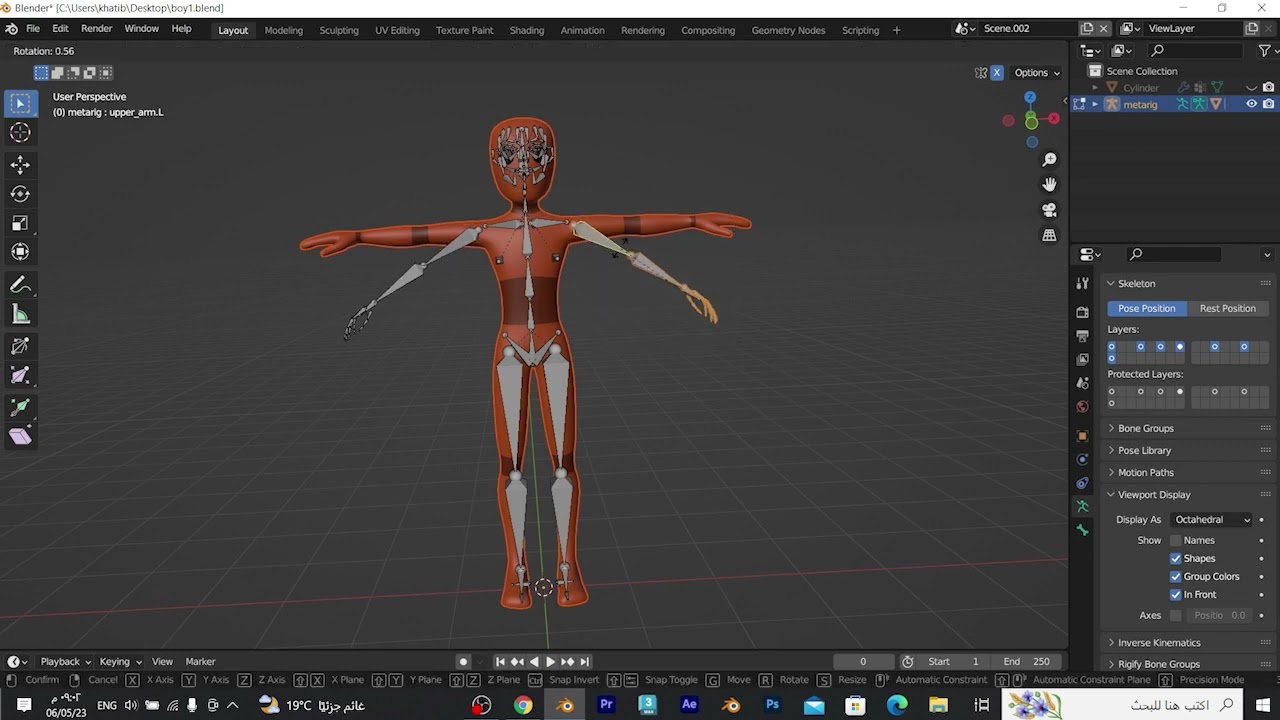Screen dimensions: 1280x720
Task: Switch to Pose Position
Action: pos(1147,309)
